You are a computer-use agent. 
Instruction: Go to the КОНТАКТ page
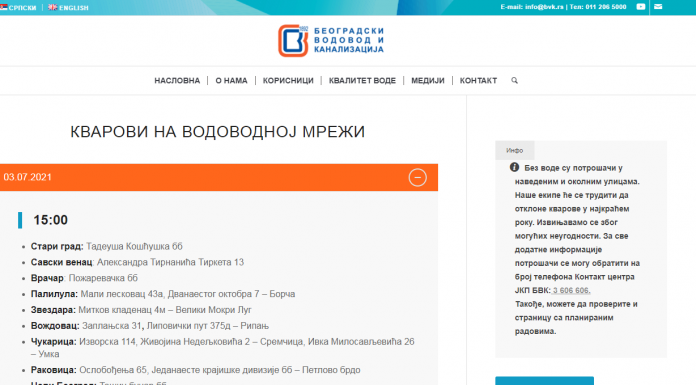[x=478, y=80]
